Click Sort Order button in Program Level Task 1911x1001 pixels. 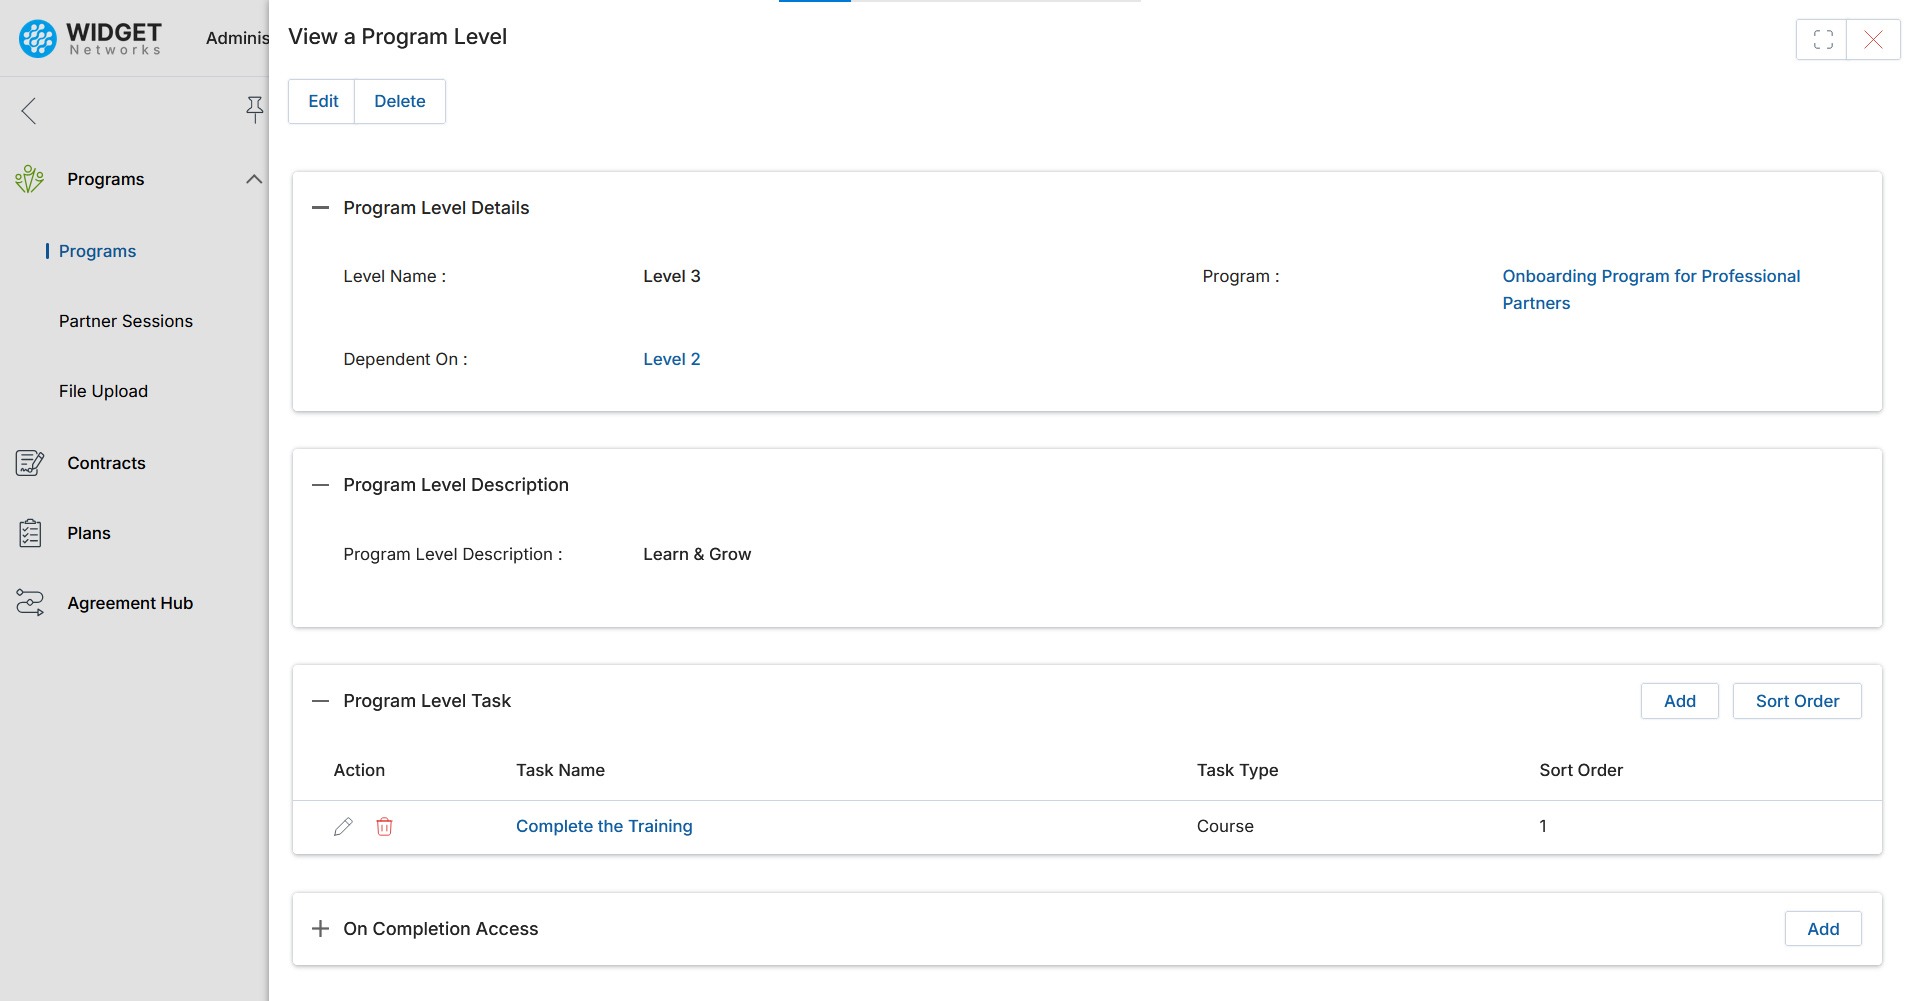1796,701
